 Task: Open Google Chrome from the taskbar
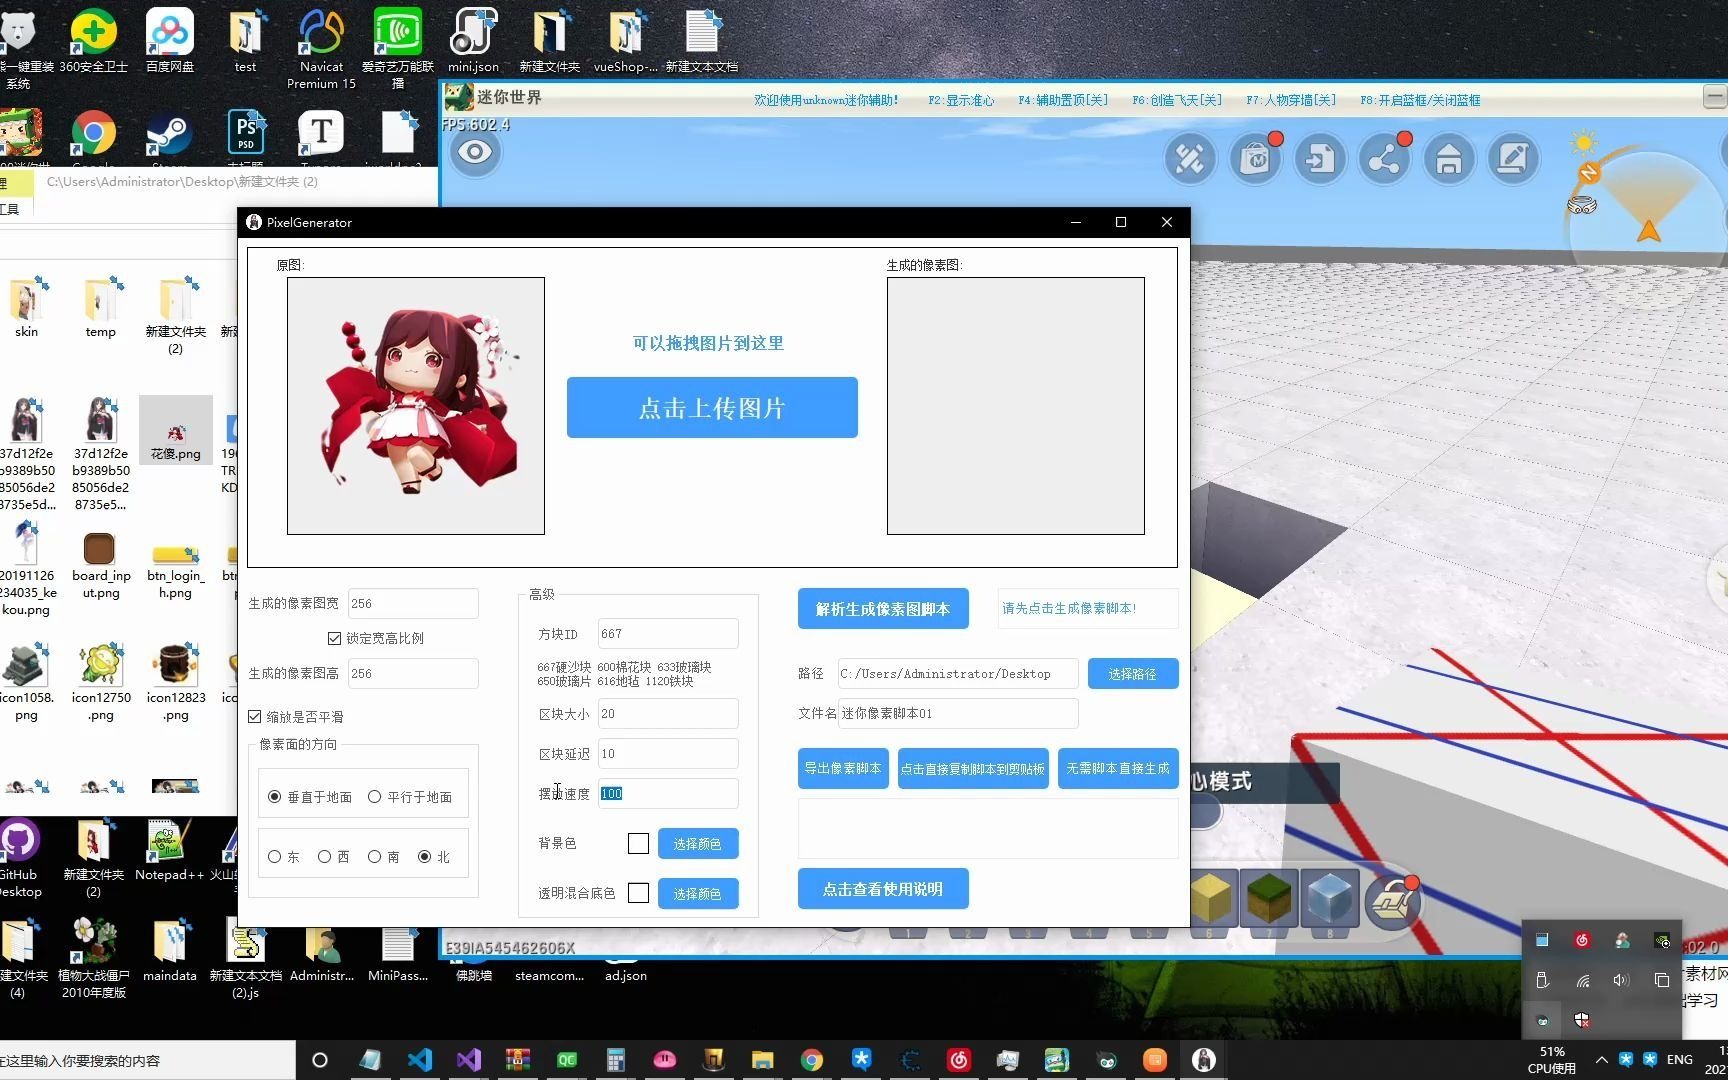pyautogui.click(x=812, y=1060)
